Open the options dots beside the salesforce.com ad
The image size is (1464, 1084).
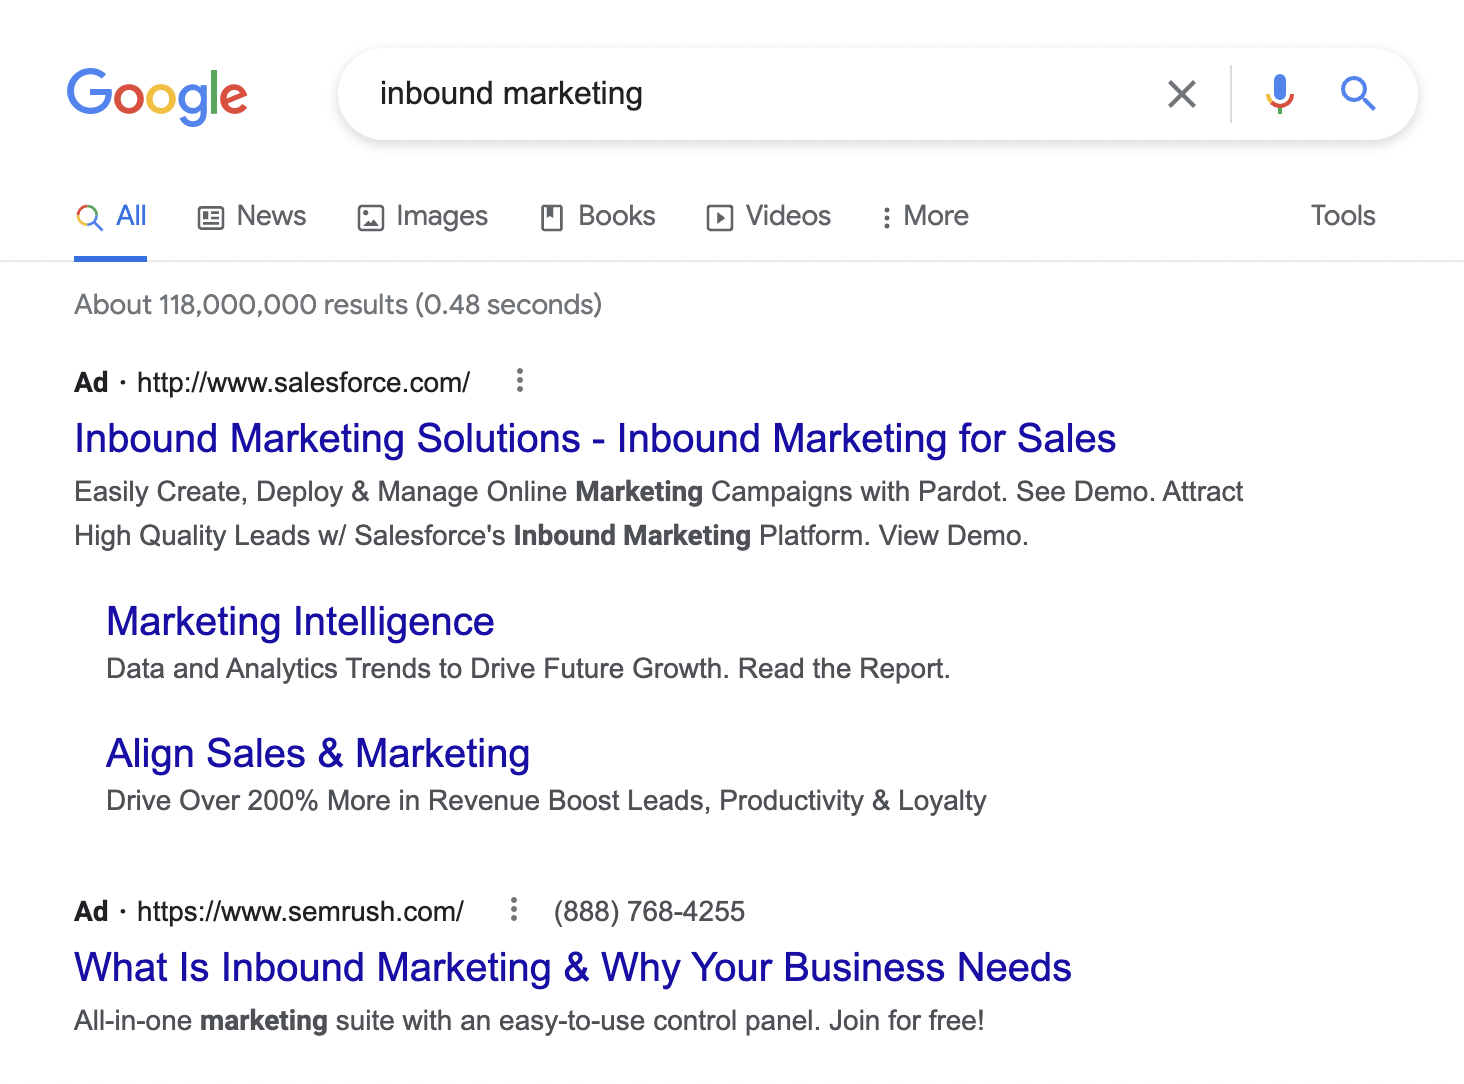coord(519,380)
